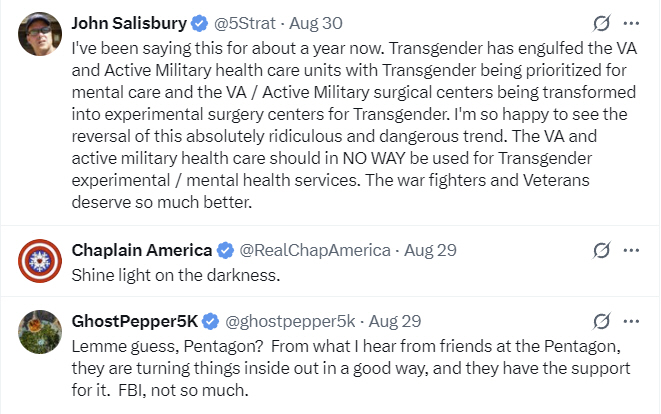Click the verified badge next to GhostPepper5K
Screen dimensions: 661x414
click(x=210, y=321)
